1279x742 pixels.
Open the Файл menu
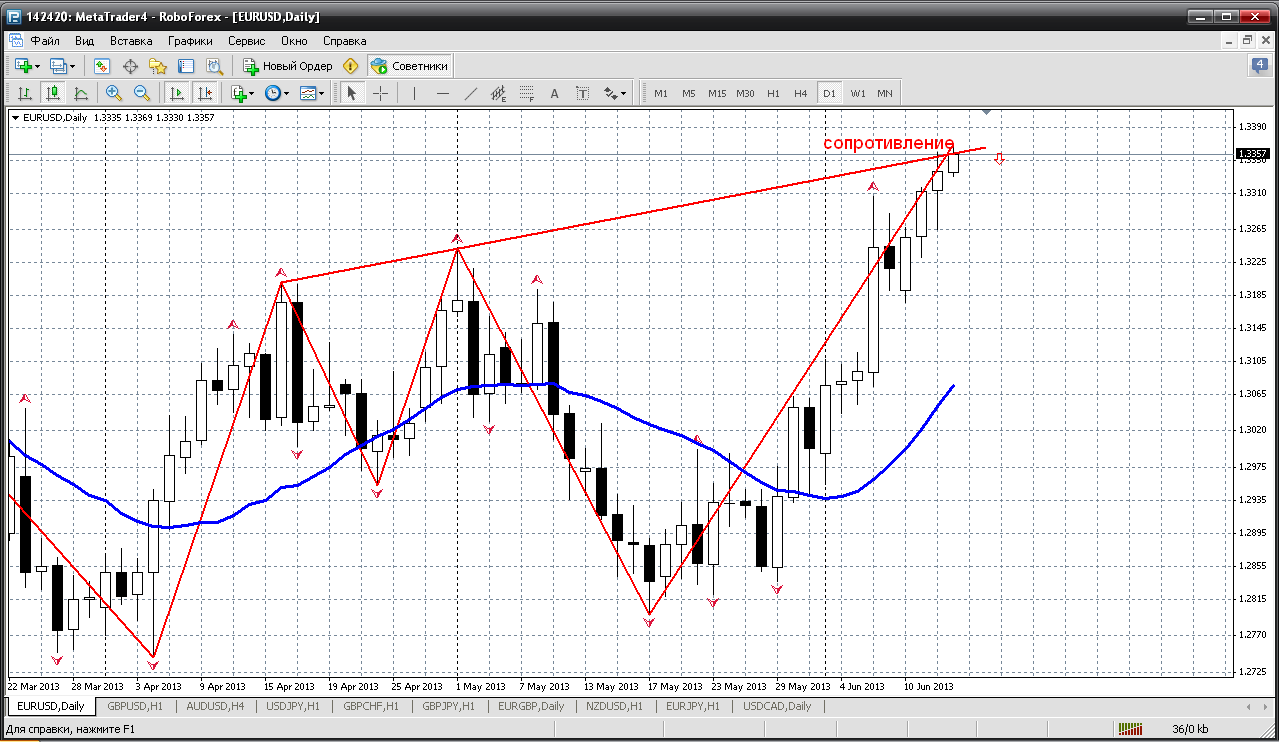tap(45, 41)
